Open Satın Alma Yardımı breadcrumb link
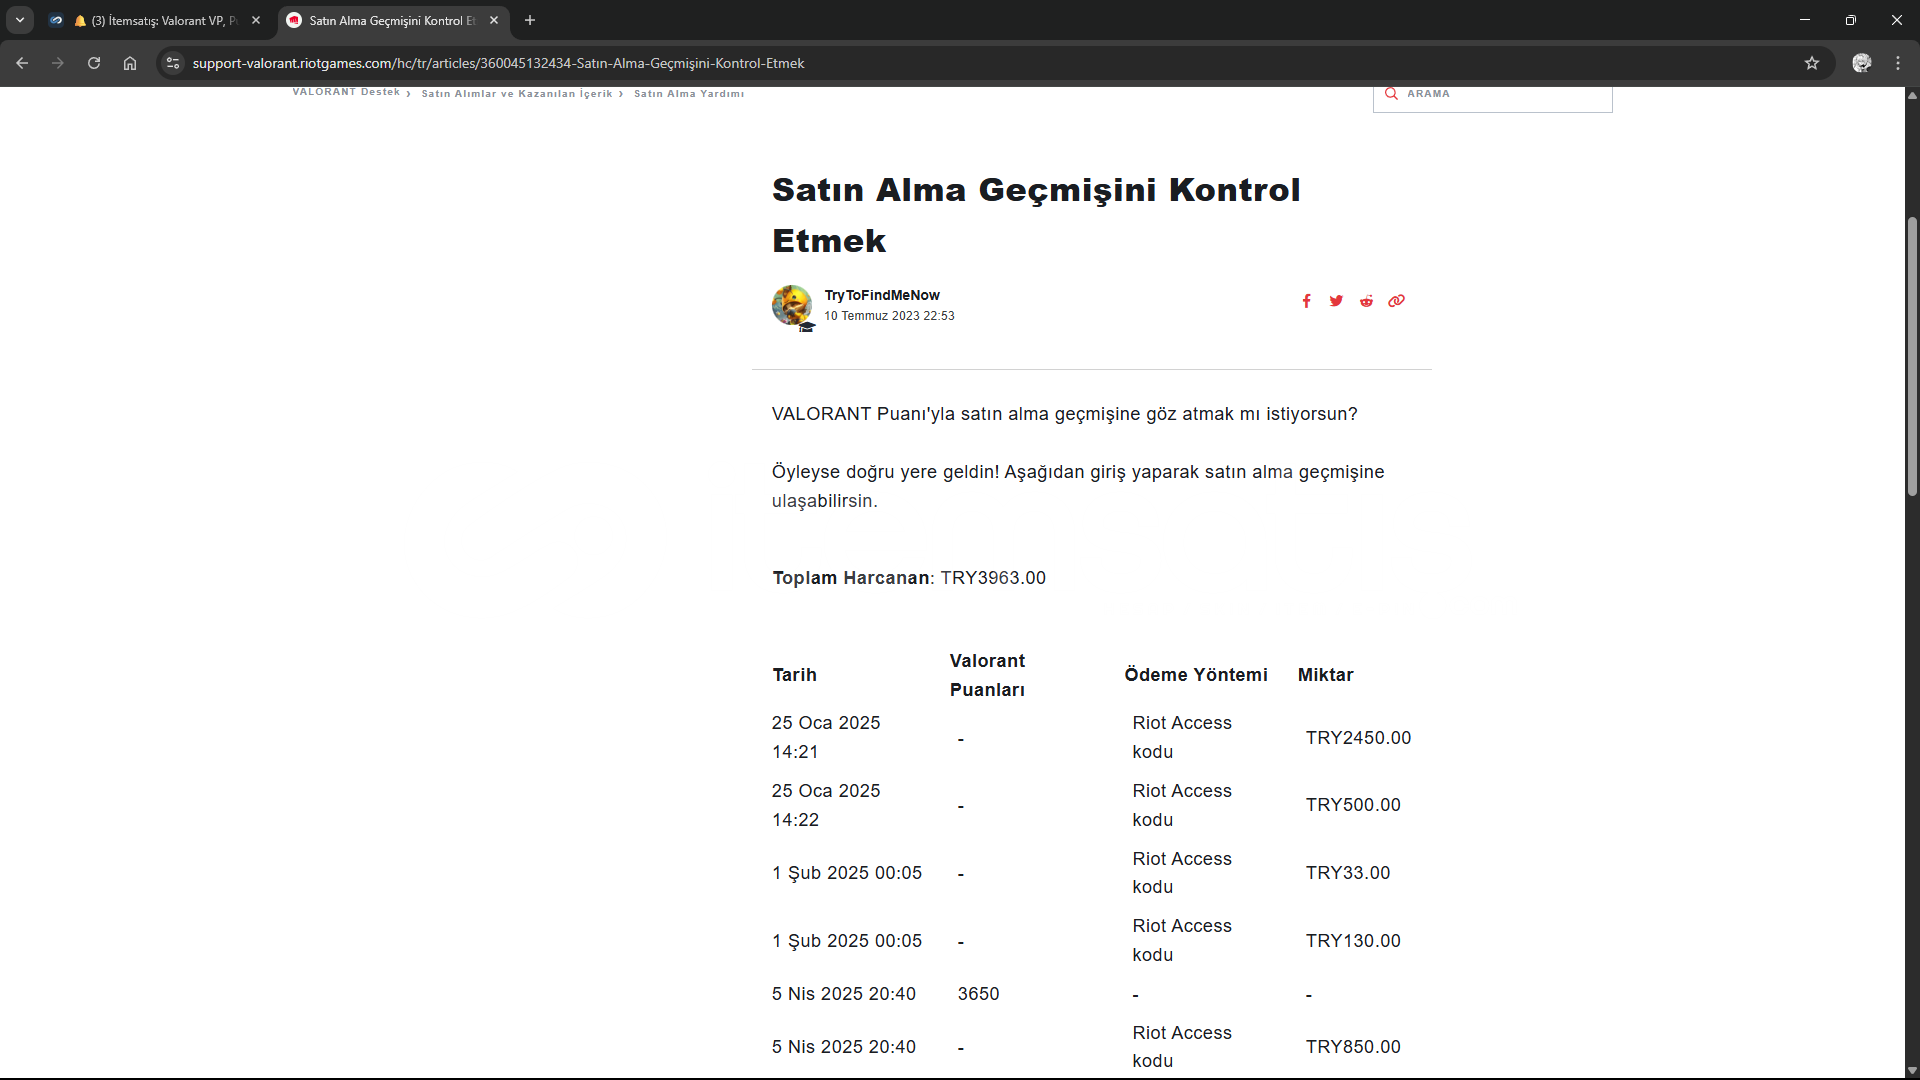1920x1080 pixels. (689, 94)
